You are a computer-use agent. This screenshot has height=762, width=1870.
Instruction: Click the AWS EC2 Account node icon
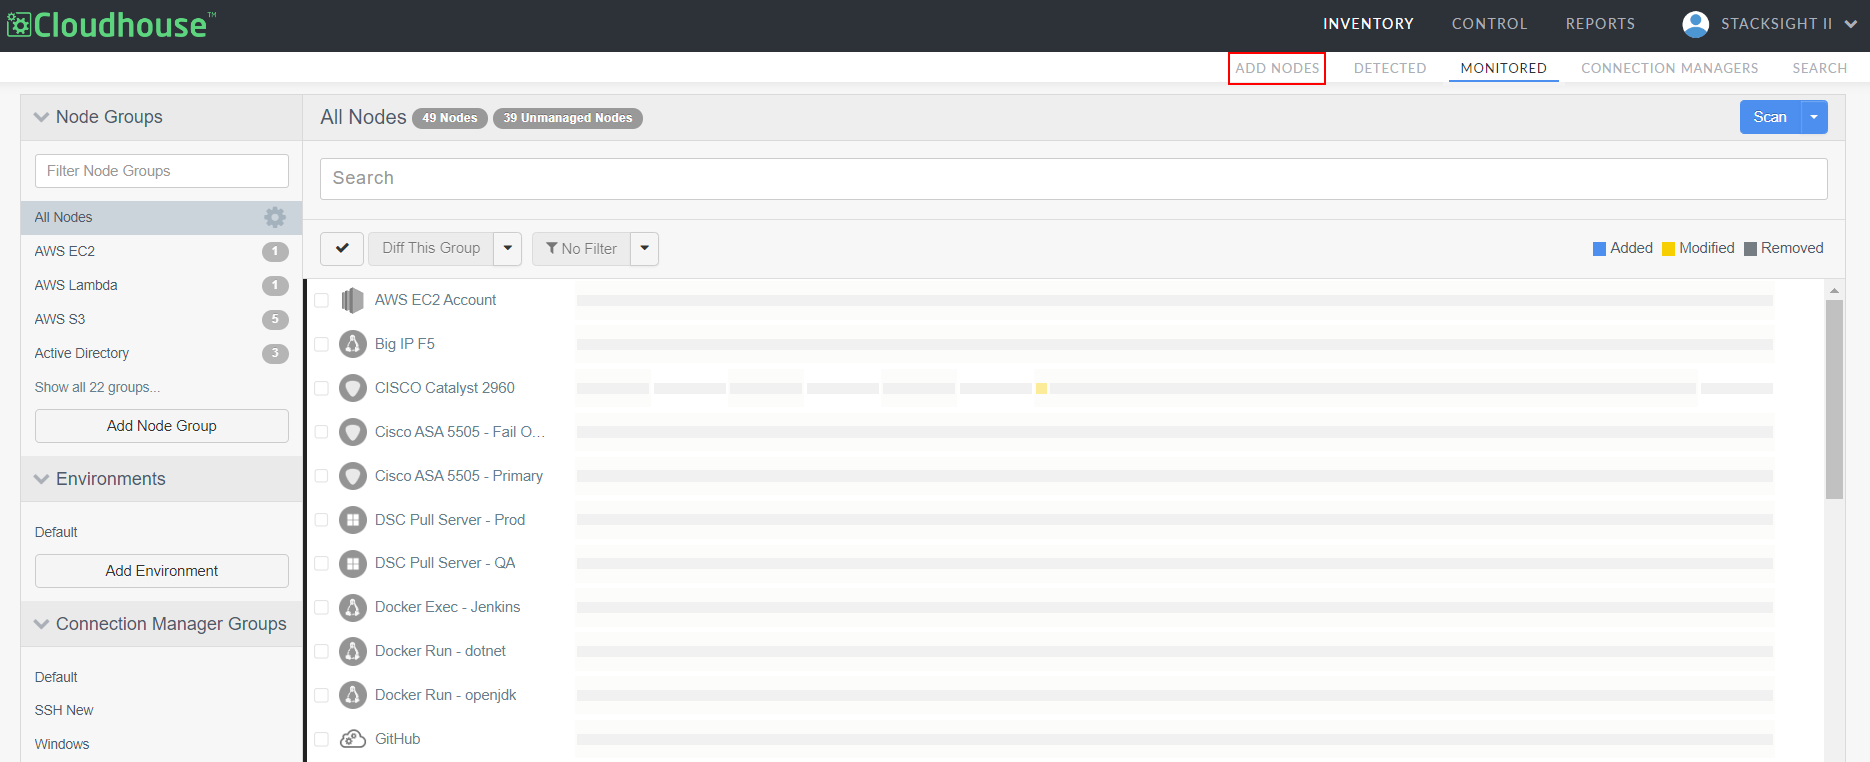tap(352, 300)
